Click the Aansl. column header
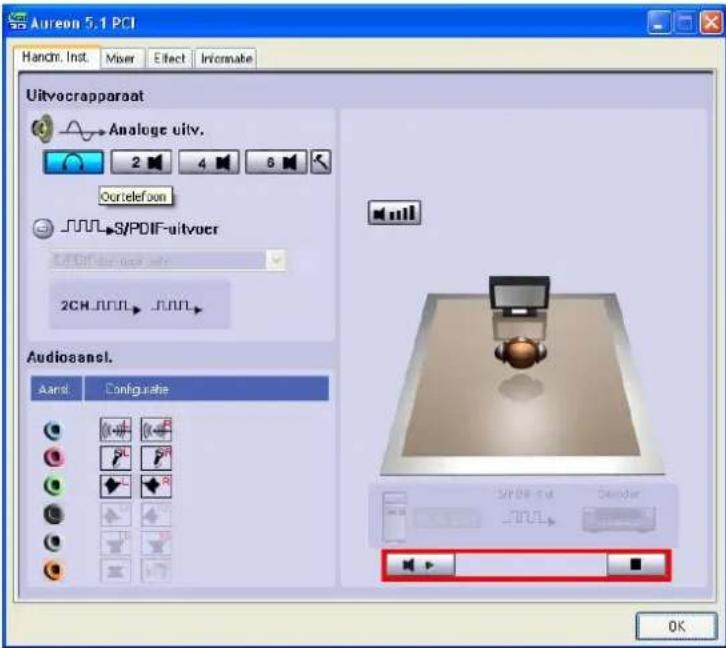726x648 pixels. tap(56, 389)
